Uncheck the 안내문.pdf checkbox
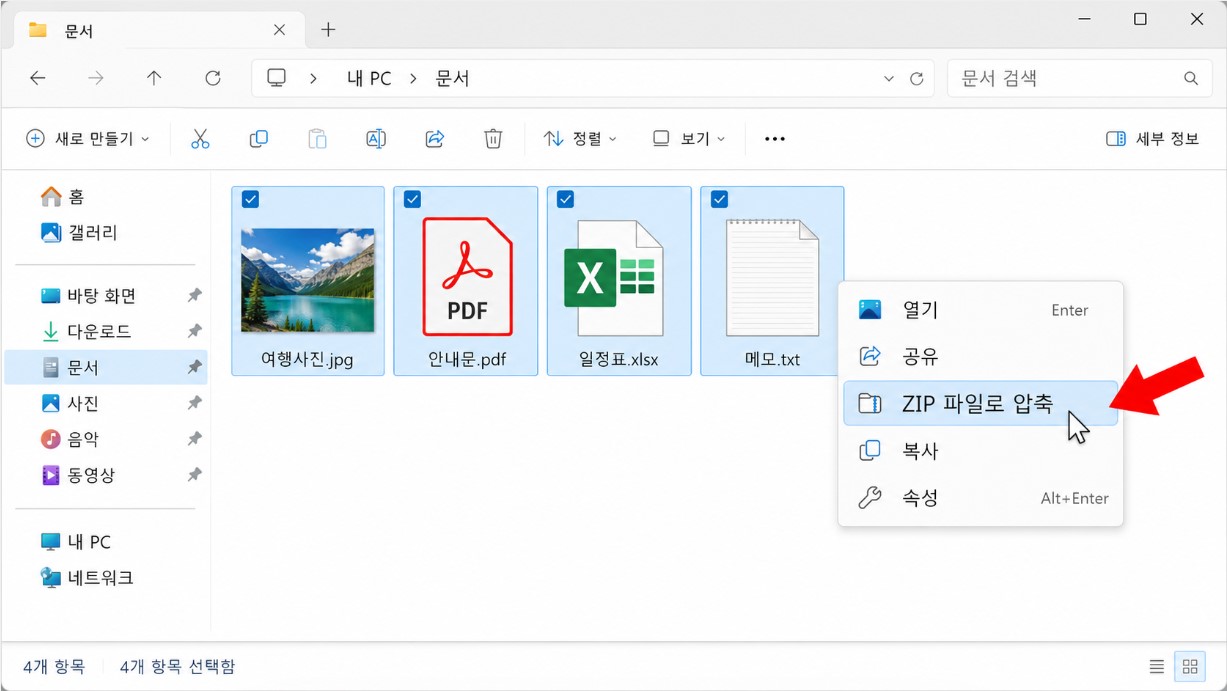Viewport: 1227px width, 691px height. [412, 200]
